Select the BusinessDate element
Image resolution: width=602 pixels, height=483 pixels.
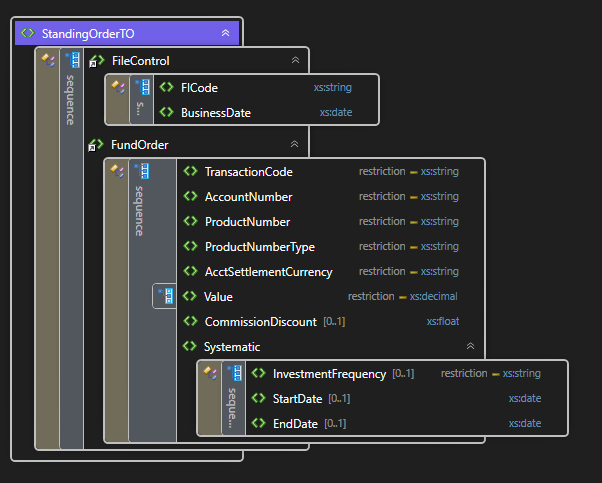pyautogui.click(x=215, y=113)
